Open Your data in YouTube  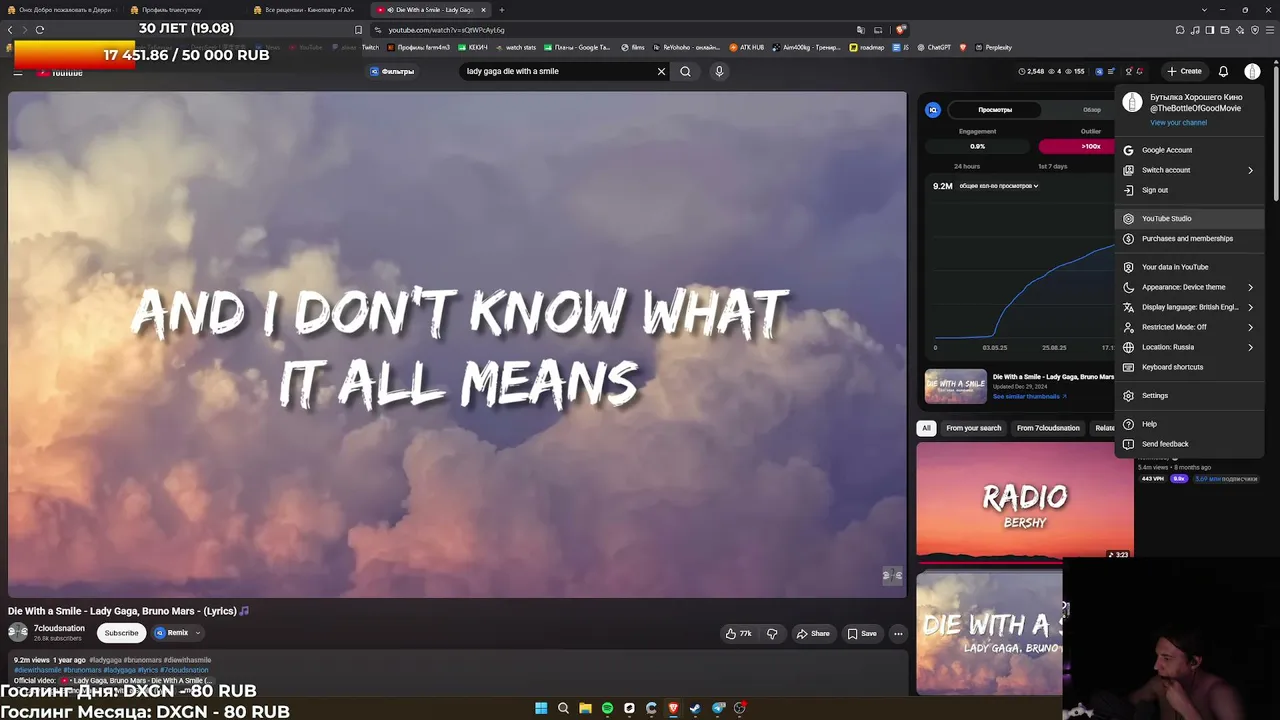1189,267
